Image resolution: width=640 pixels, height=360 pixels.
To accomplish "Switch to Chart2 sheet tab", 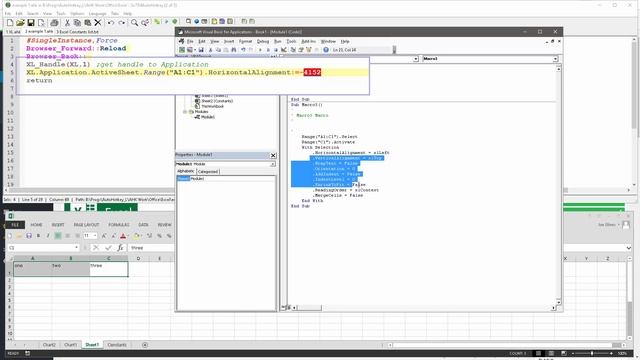I will point(49,345).
